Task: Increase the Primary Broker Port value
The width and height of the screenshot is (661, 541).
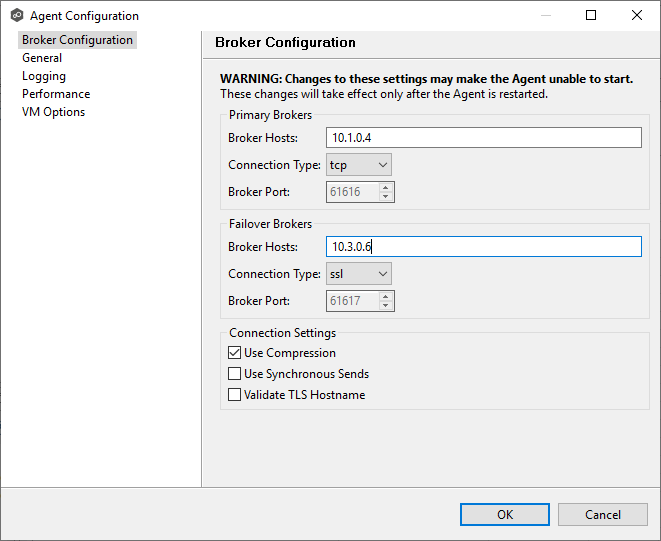Action: click(386, 187)
